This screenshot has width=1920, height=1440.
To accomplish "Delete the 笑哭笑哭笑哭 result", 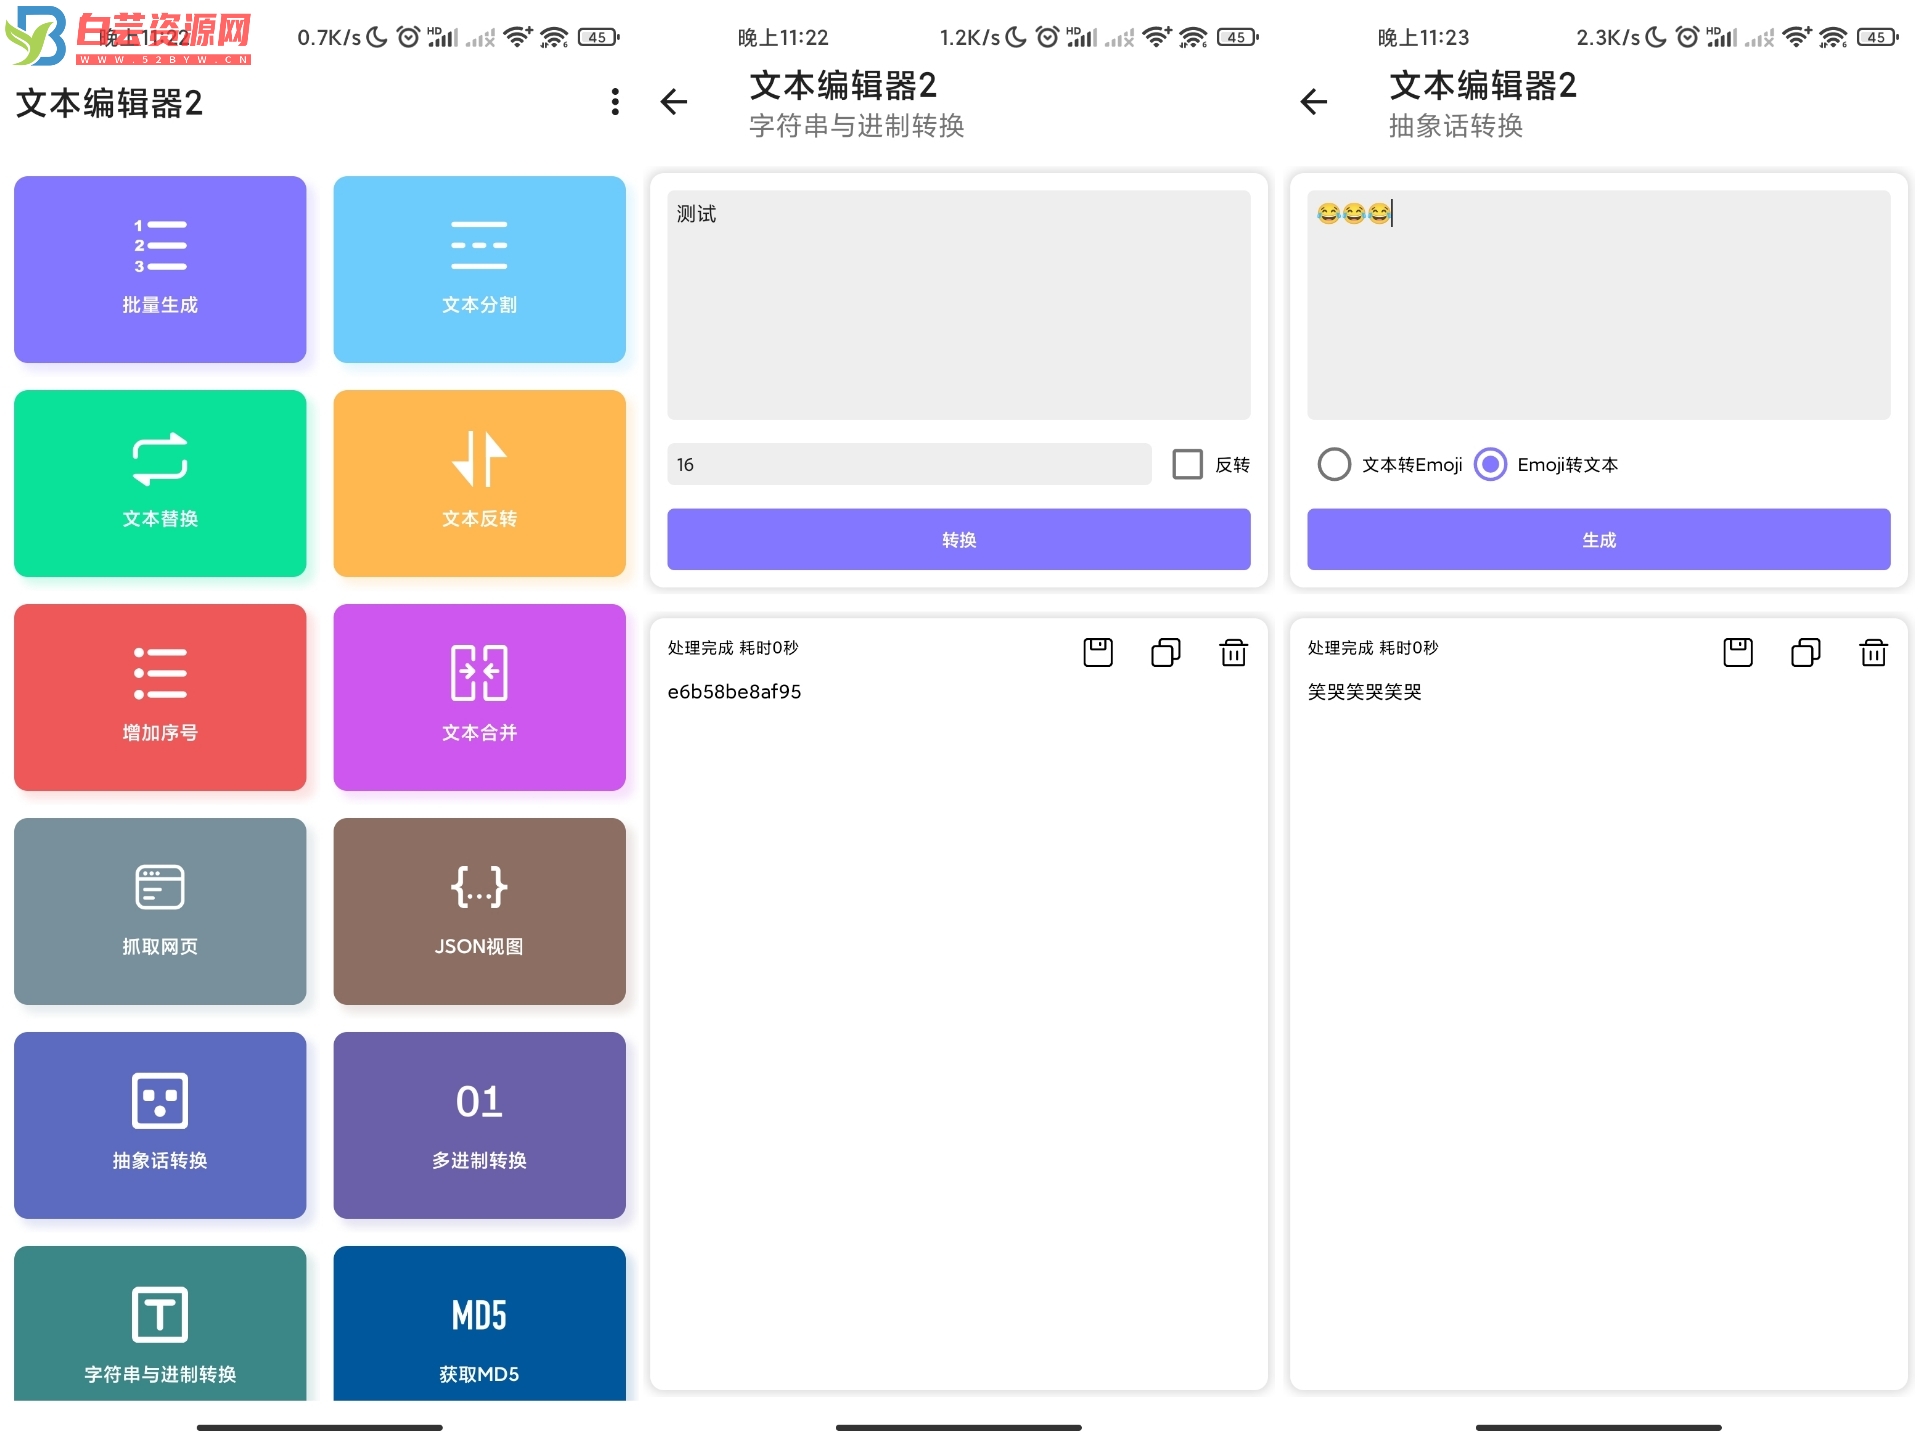I will (x=1873, y=652).
